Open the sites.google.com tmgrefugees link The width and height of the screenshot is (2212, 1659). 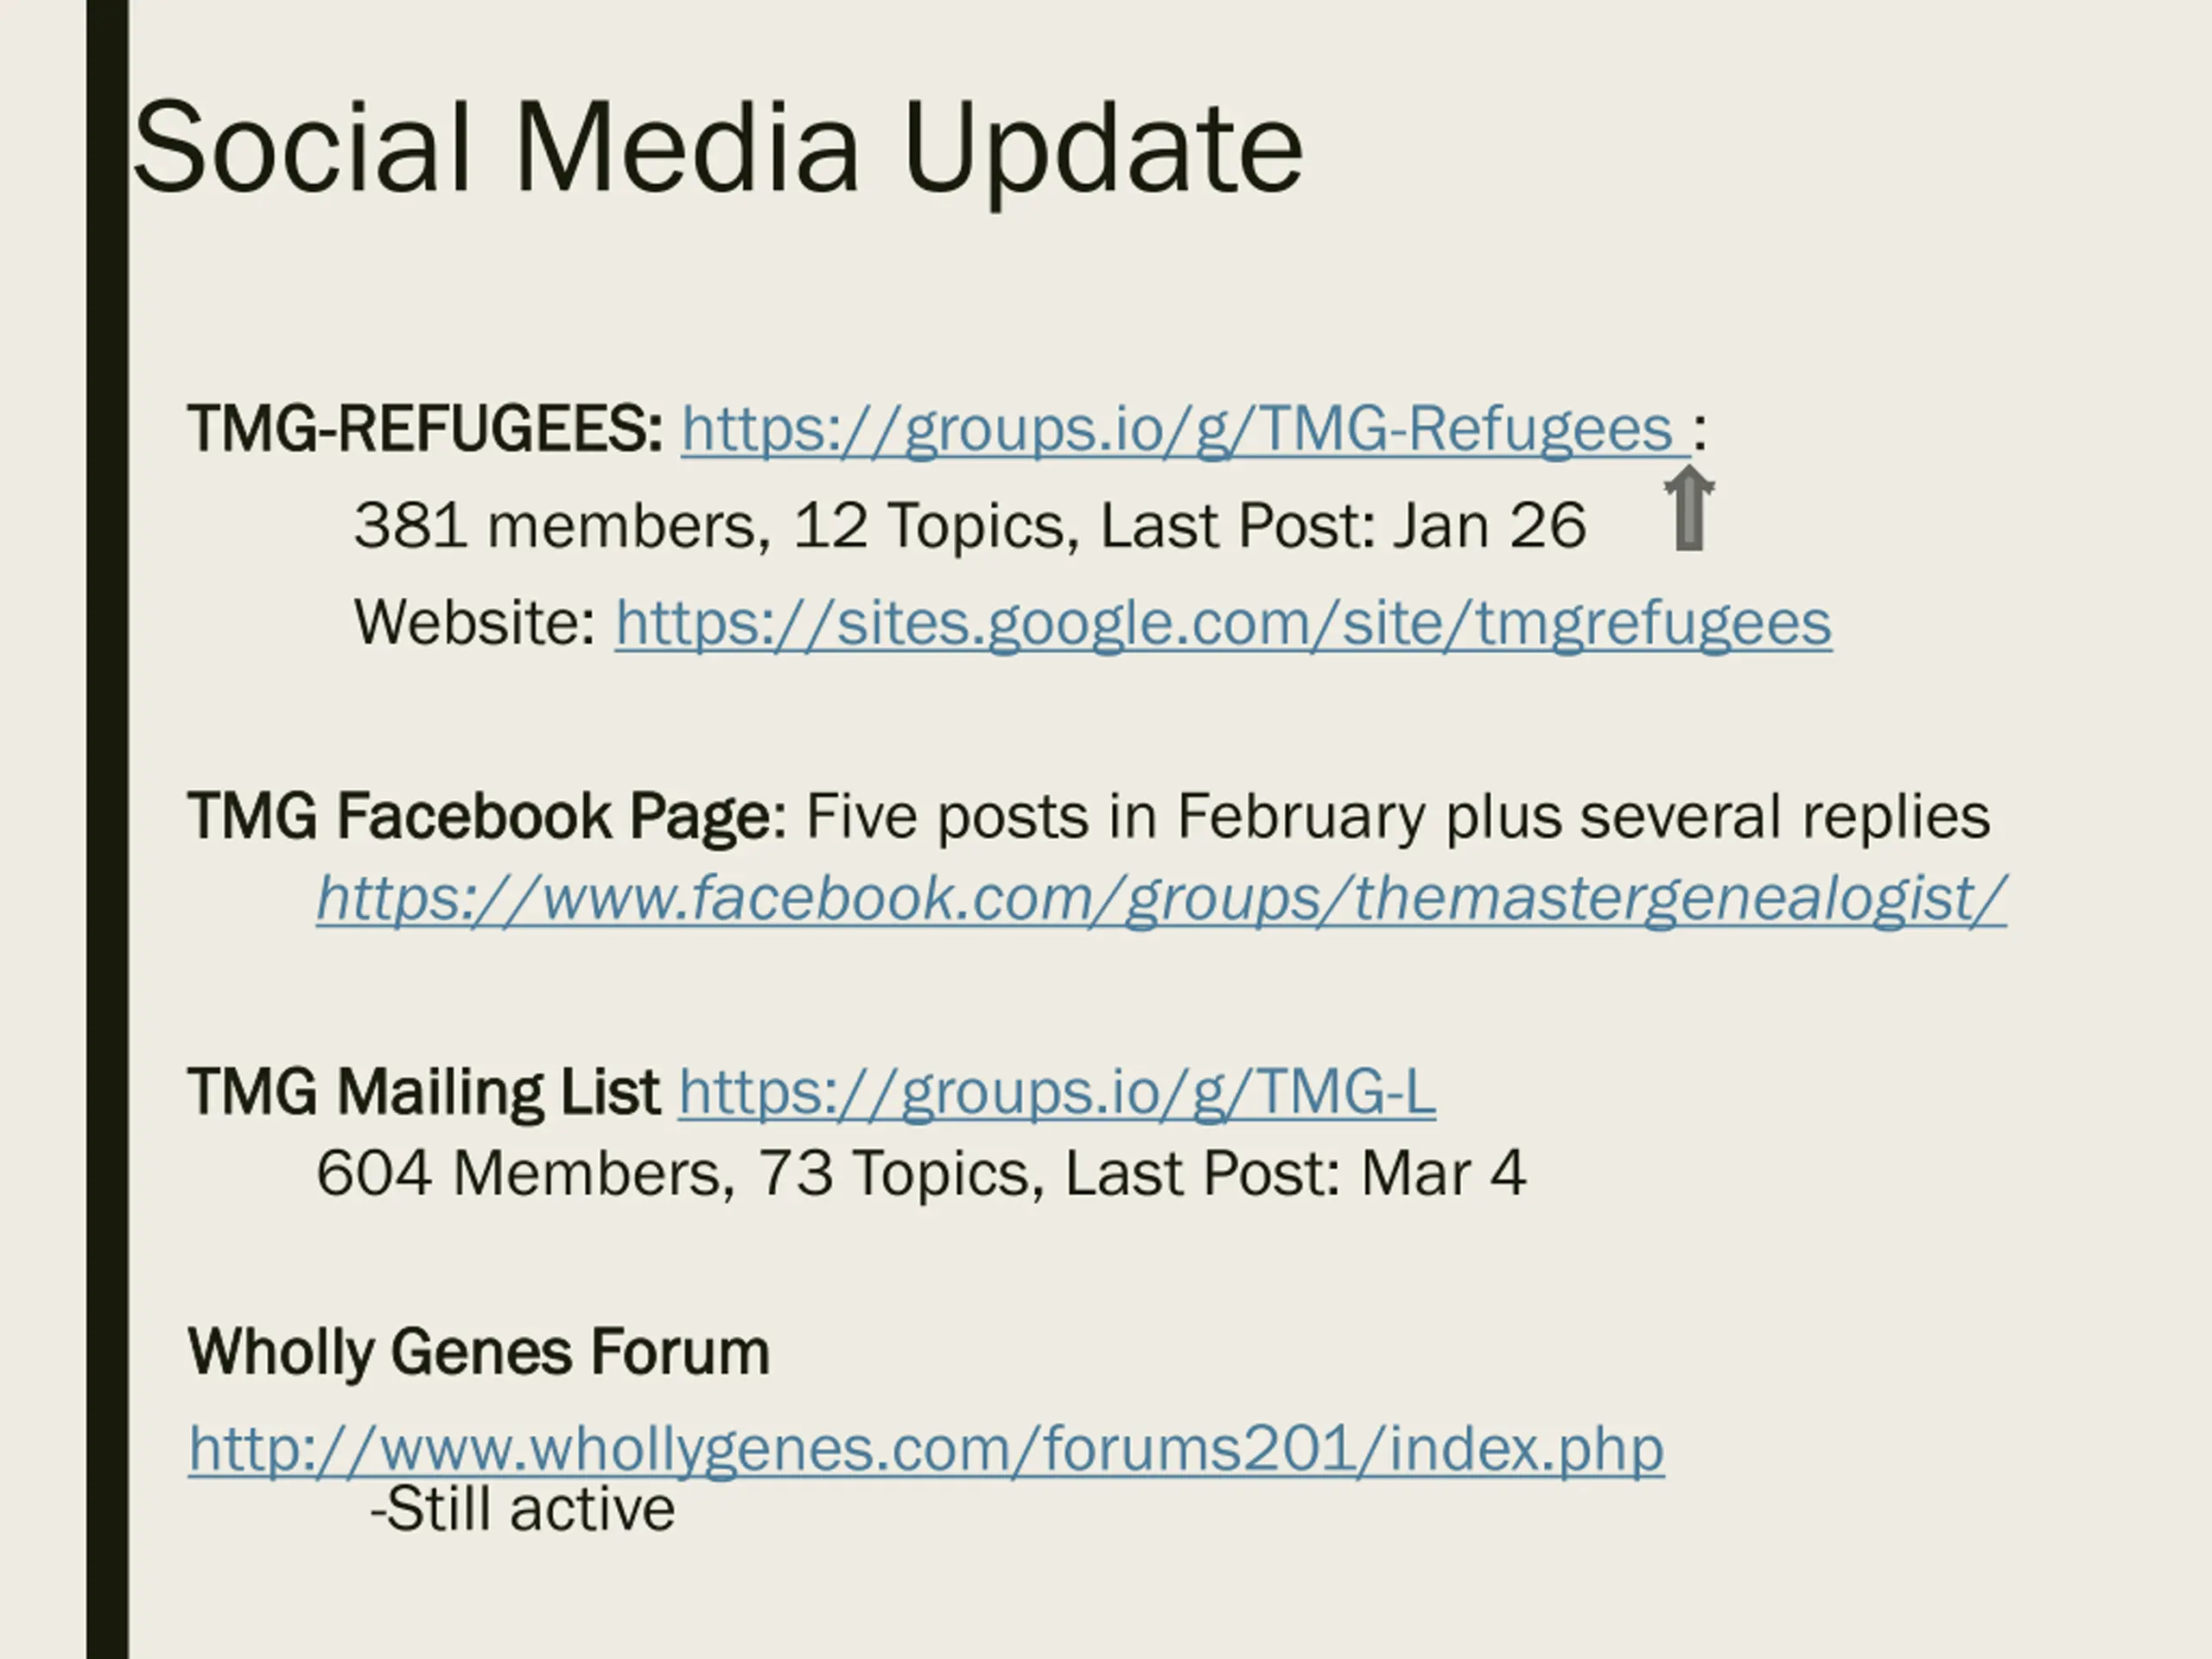[x=1223, y=623]
